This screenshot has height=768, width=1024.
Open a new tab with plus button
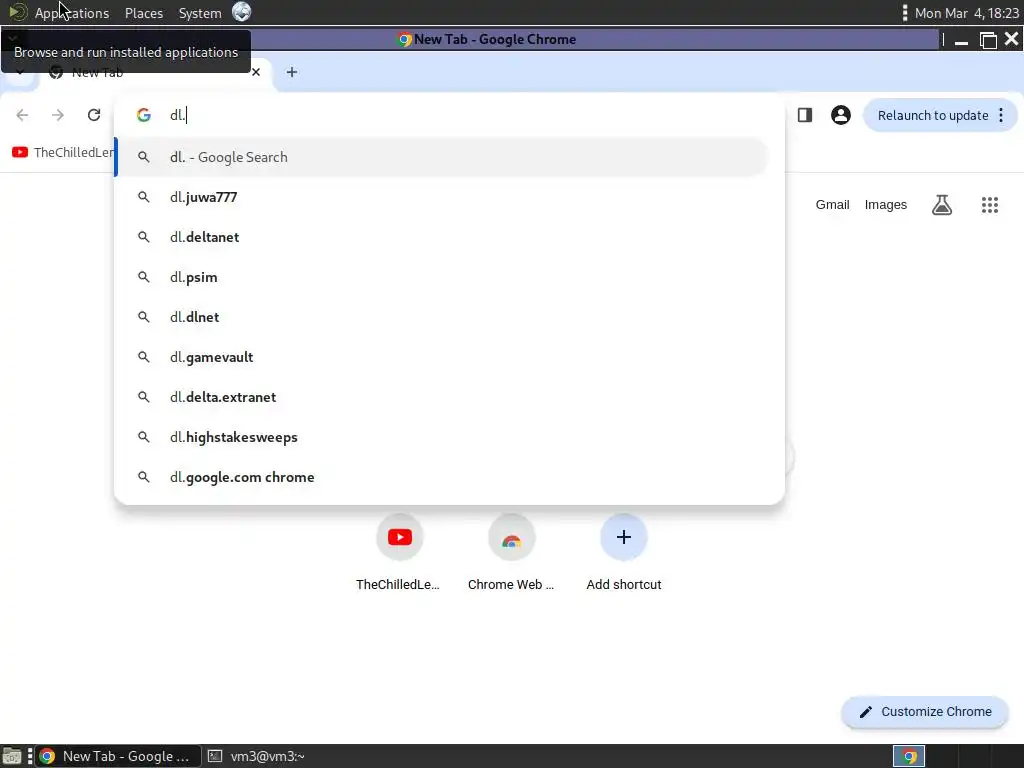[x=292, y=72]
